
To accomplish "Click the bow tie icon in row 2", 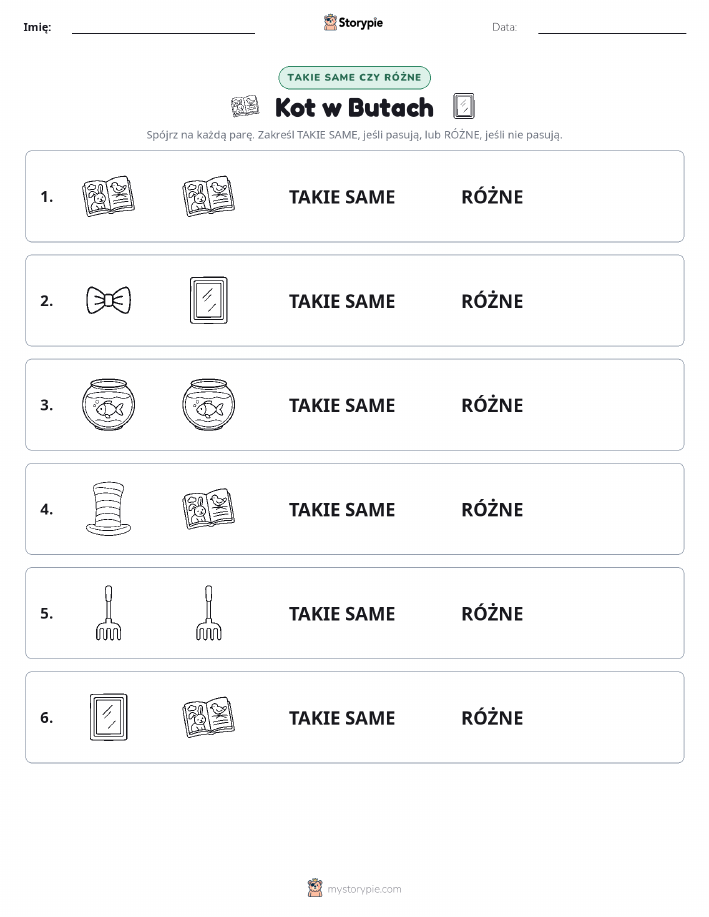I will point(108,300).
